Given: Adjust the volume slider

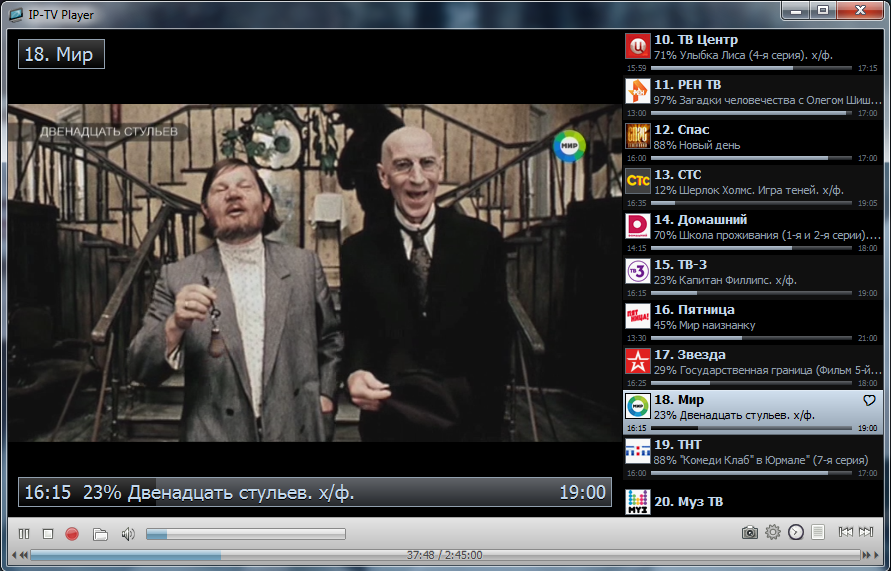Looking at the screenshot, I should pyautogui.click(x=245, y=534).
